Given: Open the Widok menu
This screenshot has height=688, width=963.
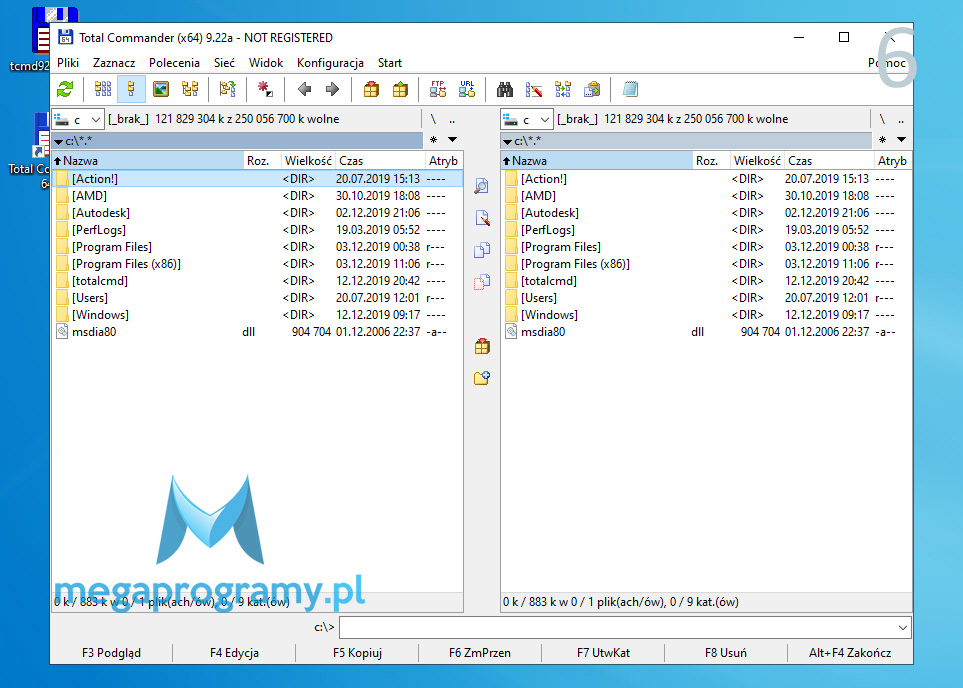Looking at the screenshot, I should [266, 63].
